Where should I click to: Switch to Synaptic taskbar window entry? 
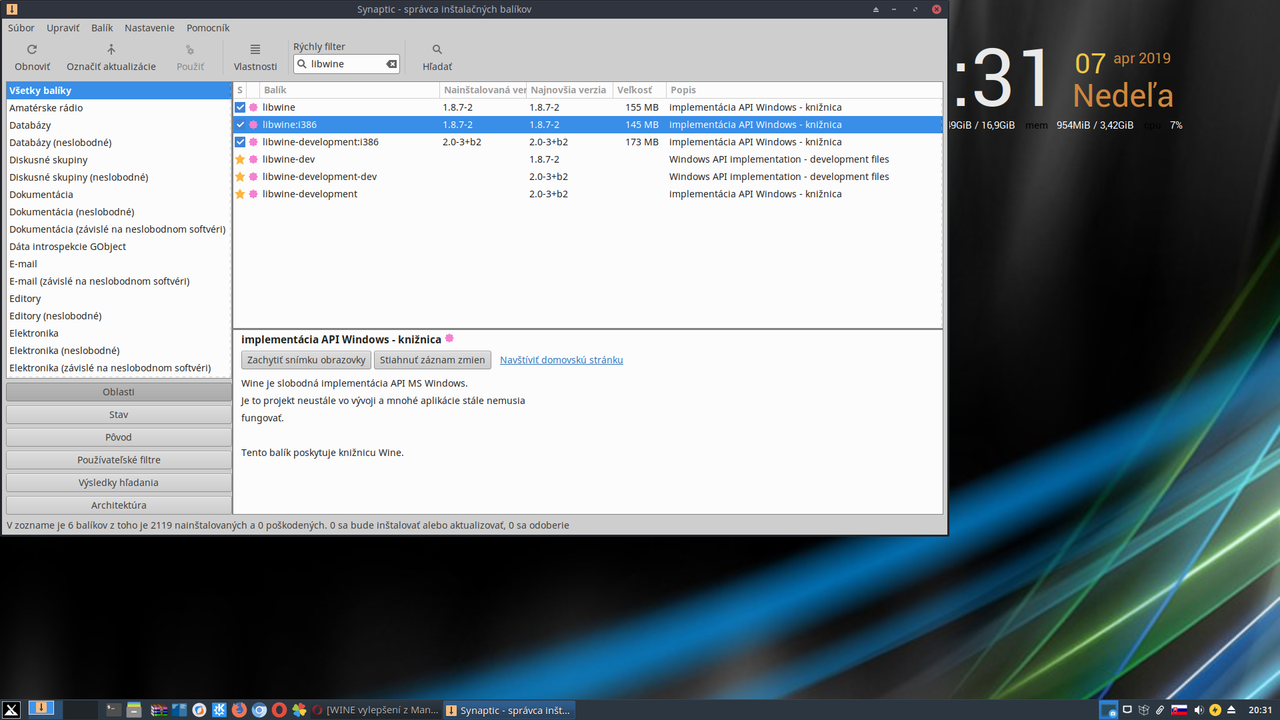508,710
